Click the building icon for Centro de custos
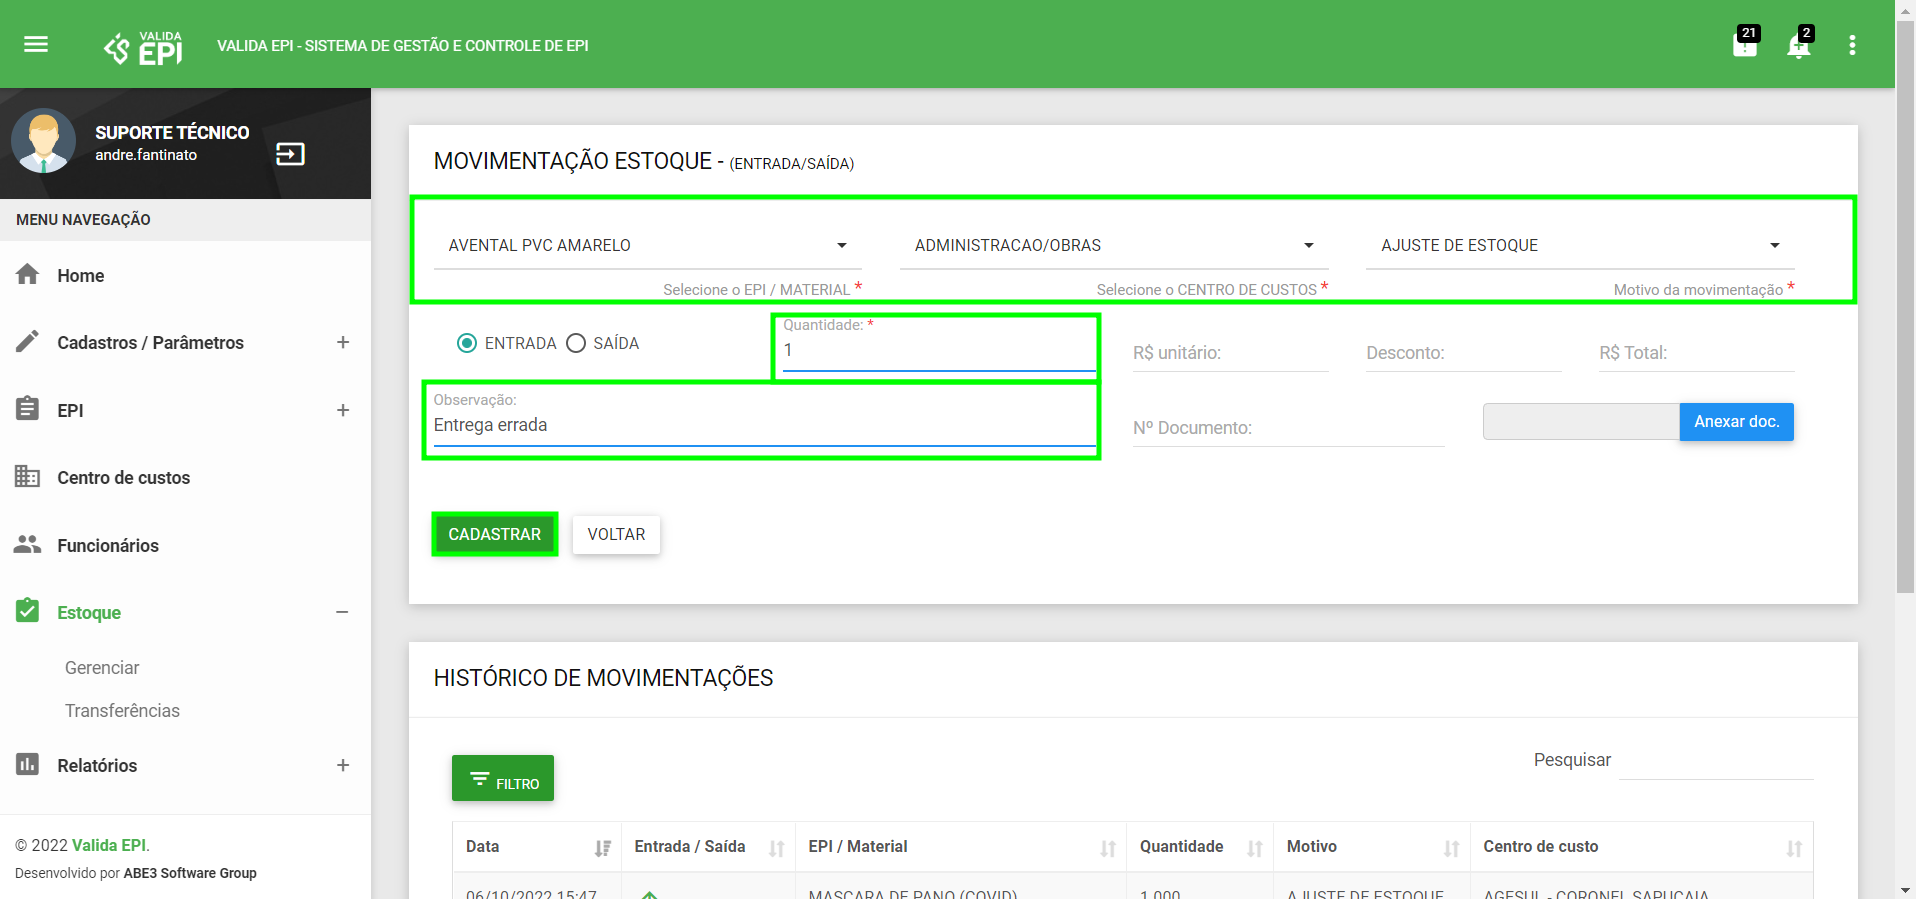 [28, 476]
